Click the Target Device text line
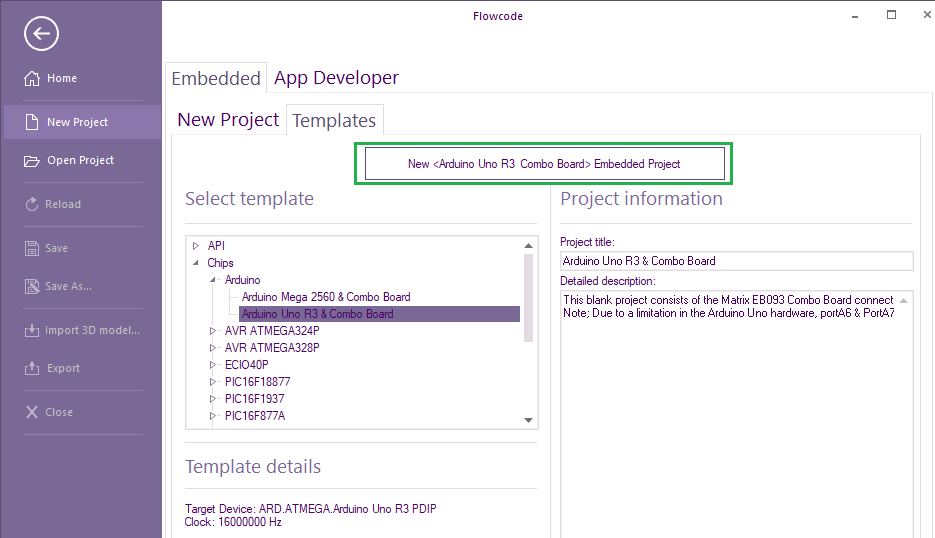935x538 pixels. point(311,509)
